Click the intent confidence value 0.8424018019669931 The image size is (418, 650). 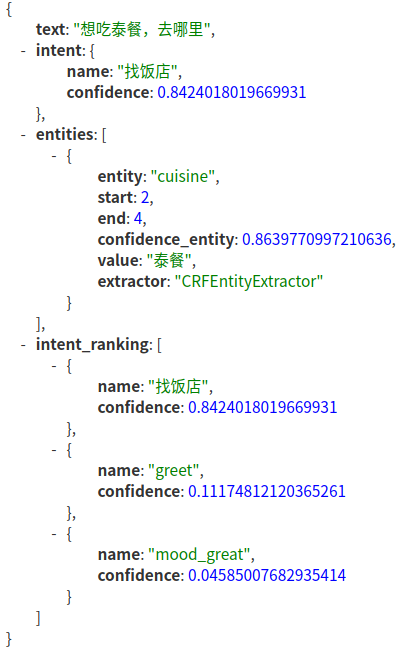(x=232, y=92)
